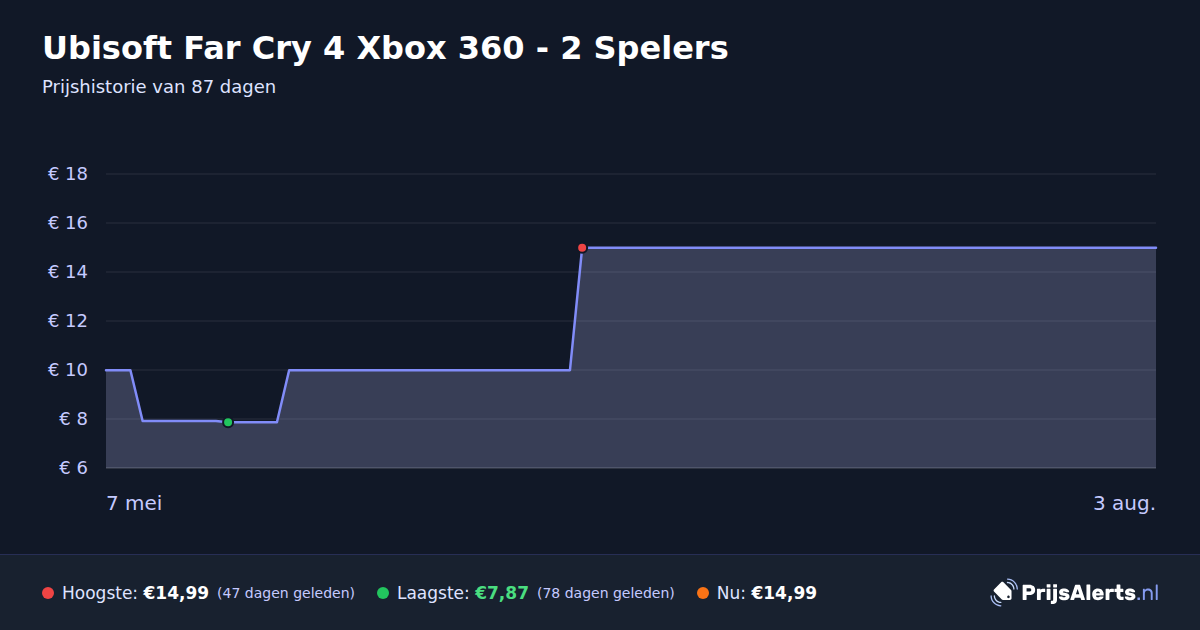The width and height of the screenshot is (1200, 630).
Task: Click the green Laagste legend dot
Action: point(383,593)
